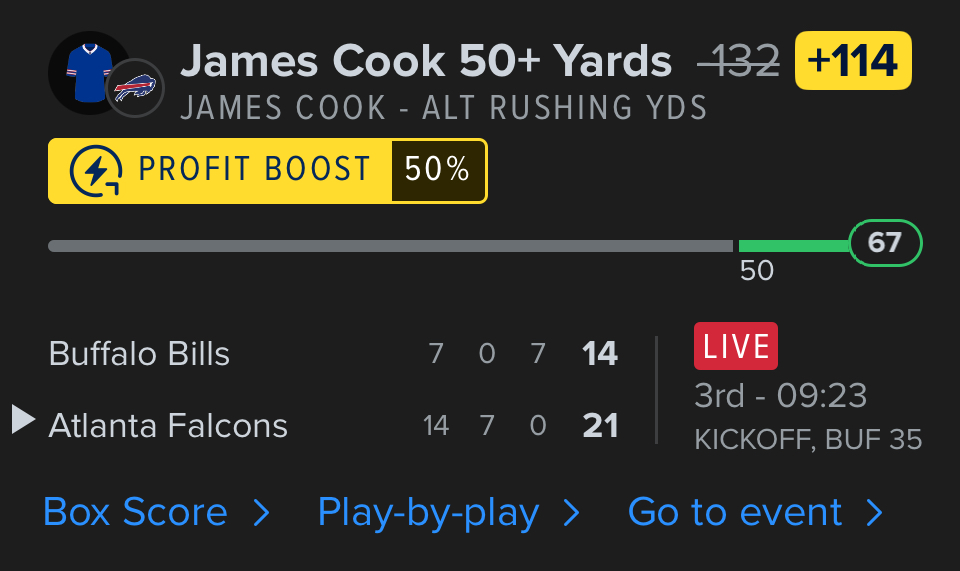Click the chevron after Go to event
The height and width of the screenshot is (571, 960).
[875, 513]
